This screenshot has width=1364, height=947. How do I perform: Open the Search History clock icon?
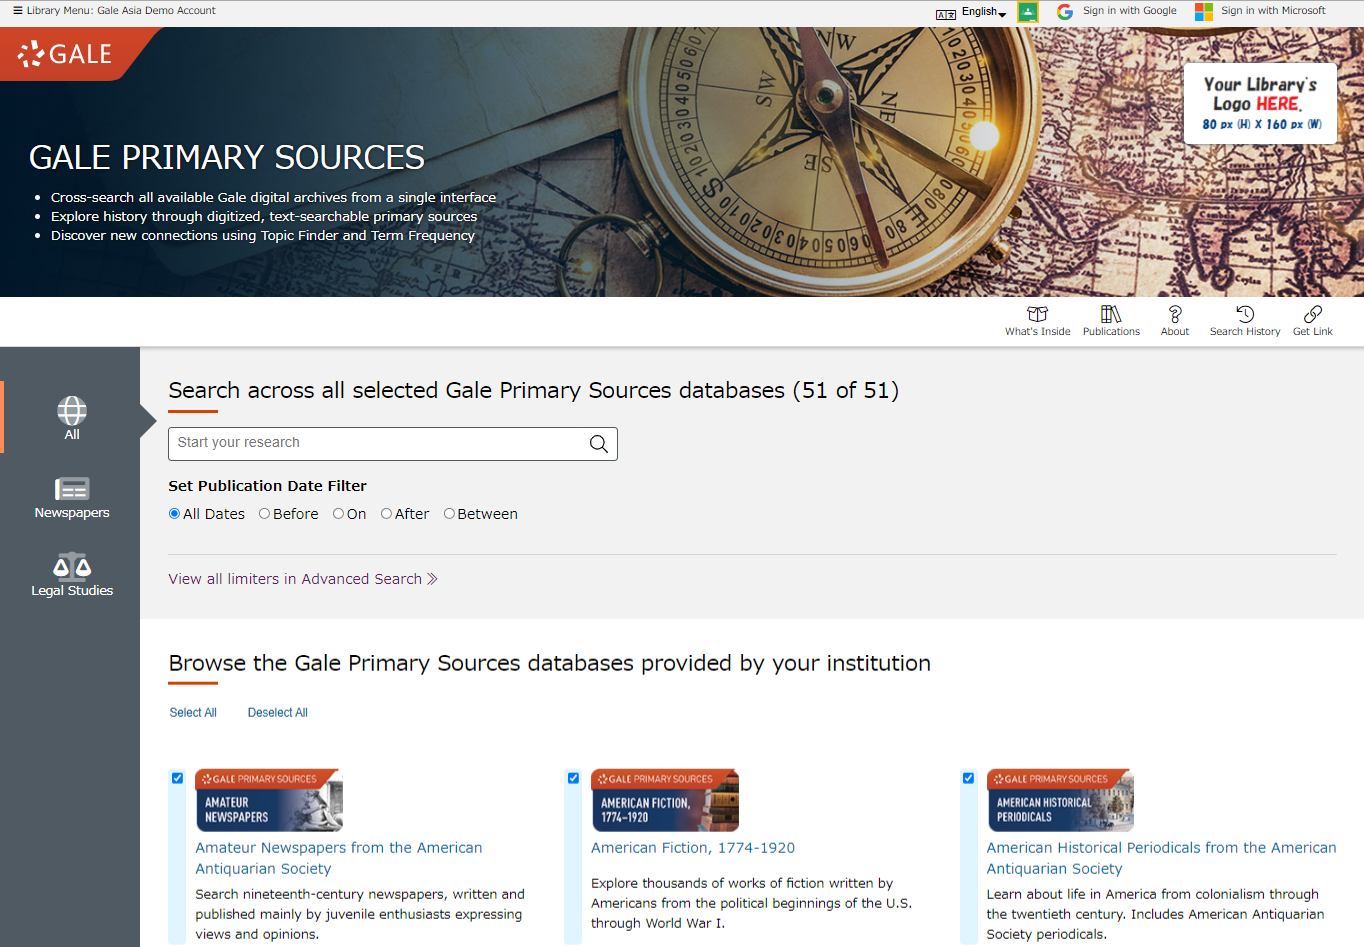(x=1245, y=314)
